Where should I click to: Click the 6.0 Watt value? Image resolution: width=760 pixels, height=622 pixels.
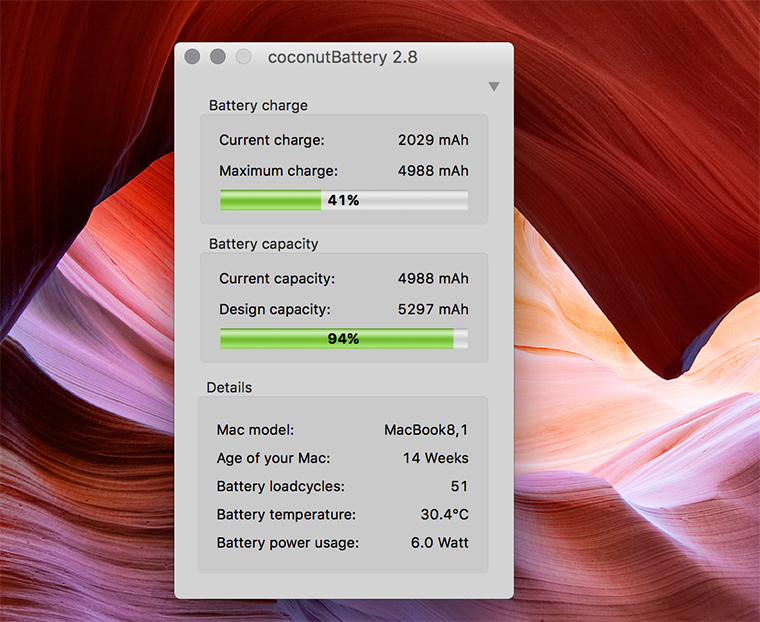click(x=440, y=542)
